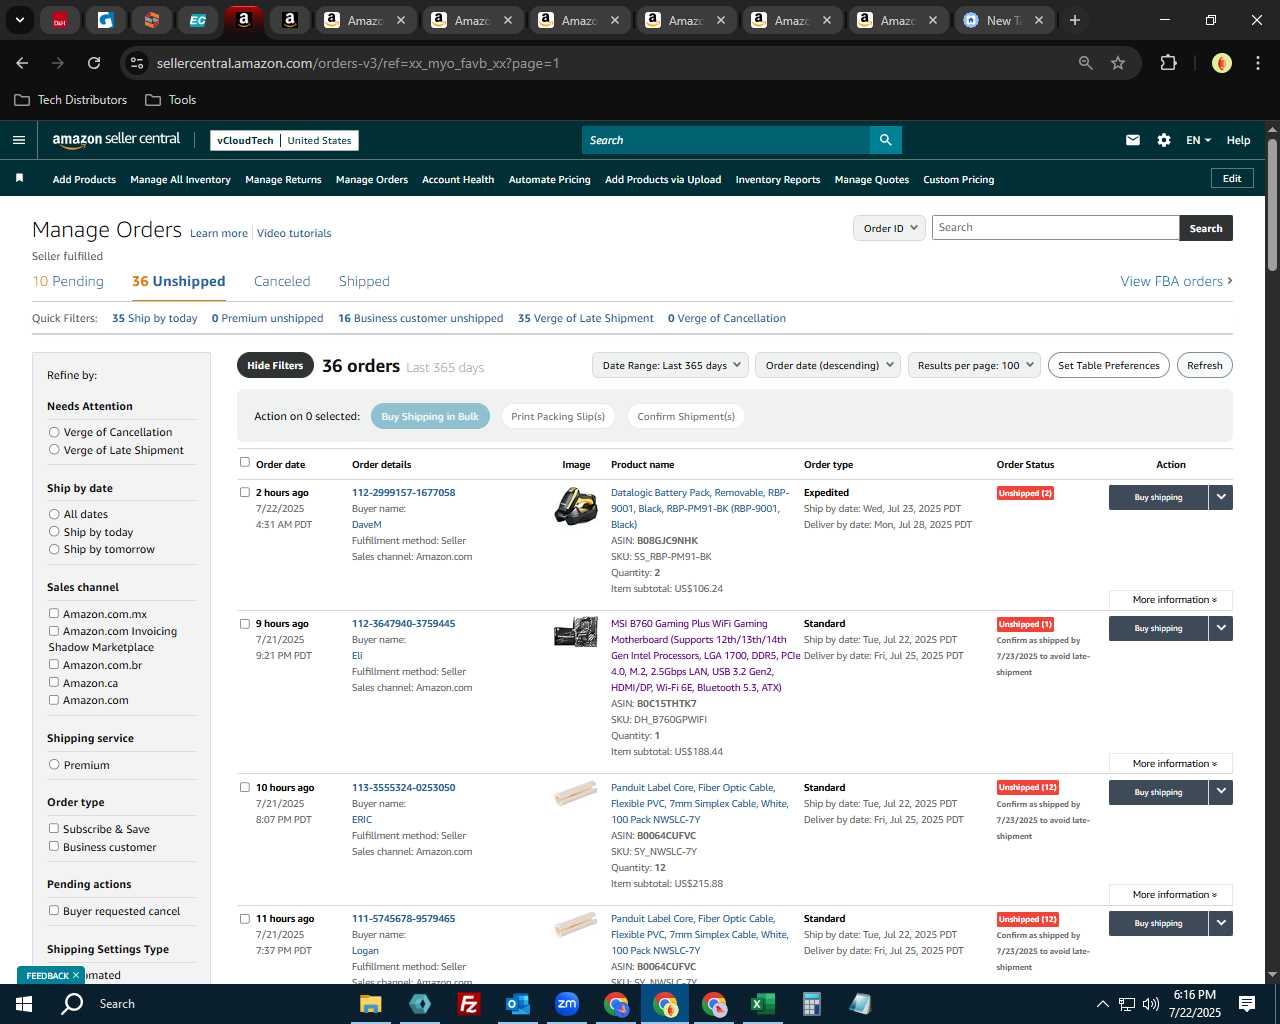Image resolution: width=1280 pixels, height=1024 pixels.
Task: Close the FEEDBACK badge with its X
Action: [75, 975]
